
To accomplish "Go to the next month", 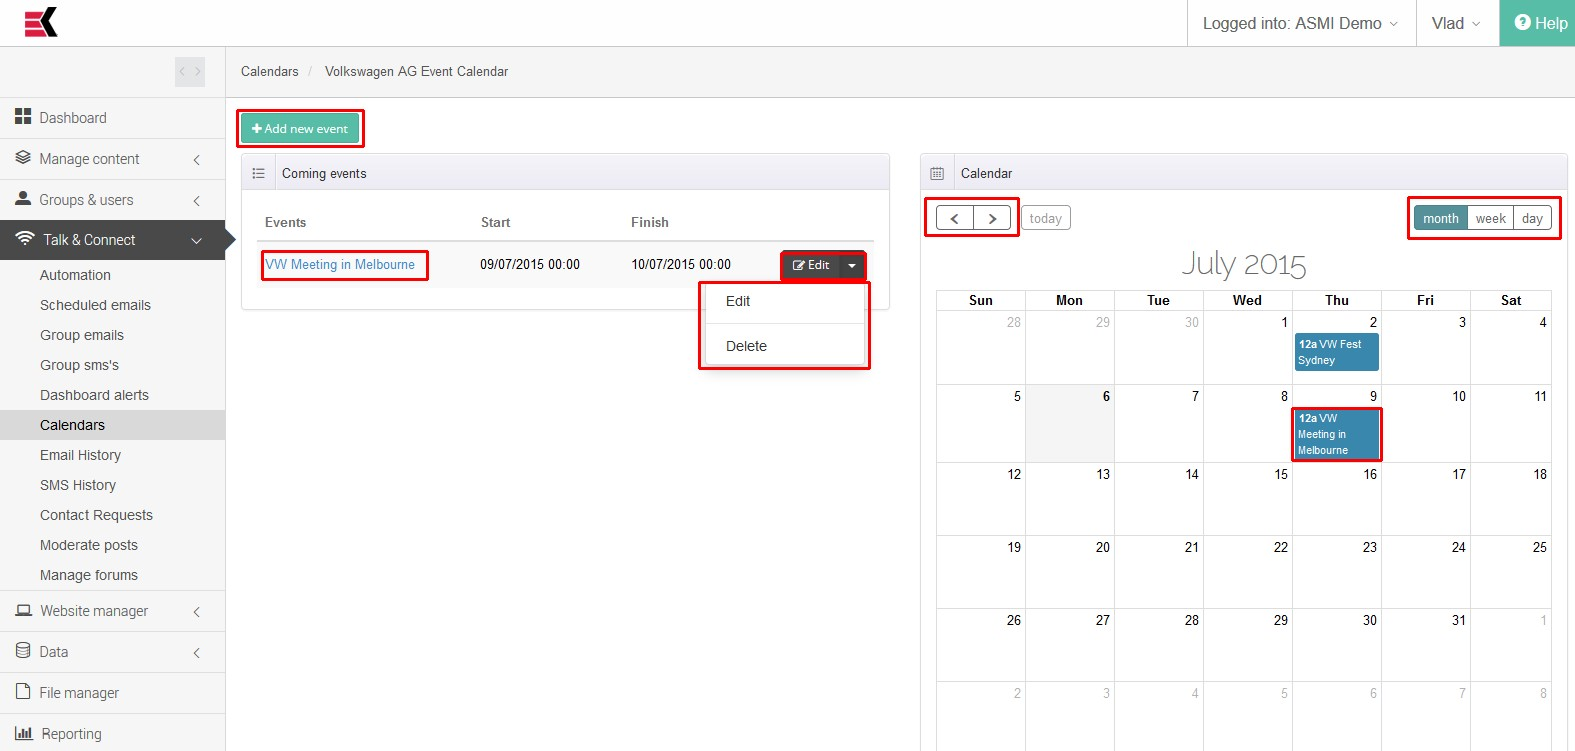I will click(992, 218).
